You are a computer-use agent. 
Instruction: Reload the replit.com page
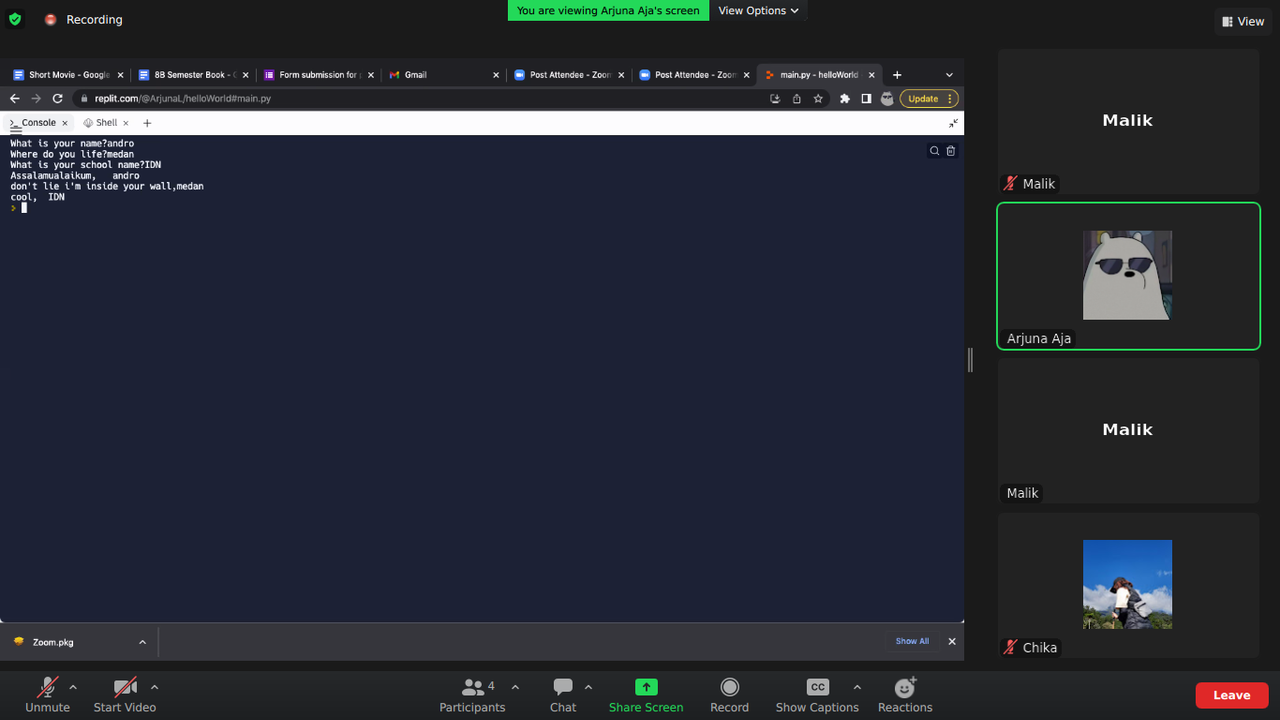pos(57,98)
